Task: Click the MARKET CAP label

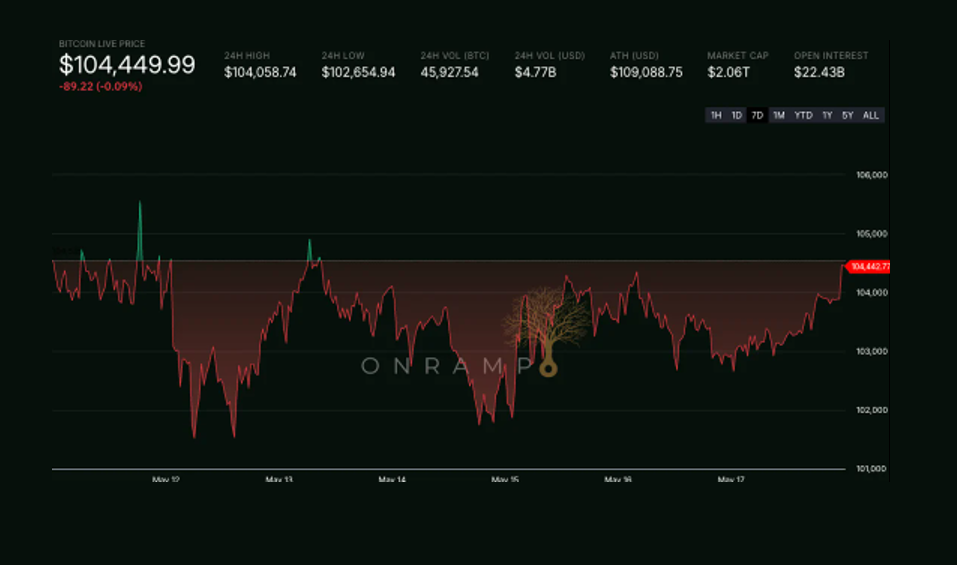Action: point(738,56)
